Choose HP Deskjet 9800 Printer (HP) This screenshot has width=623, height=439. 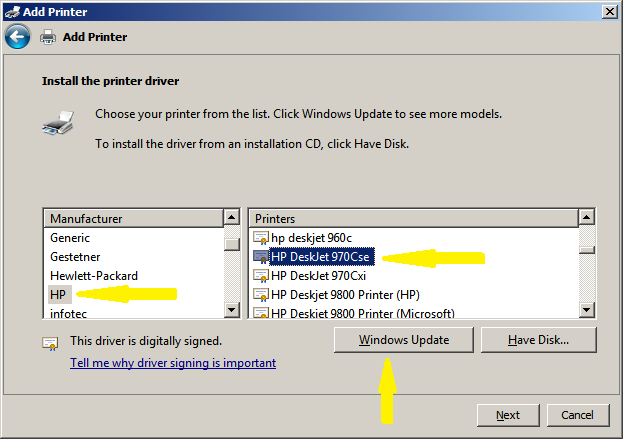(x=345, y=295)
